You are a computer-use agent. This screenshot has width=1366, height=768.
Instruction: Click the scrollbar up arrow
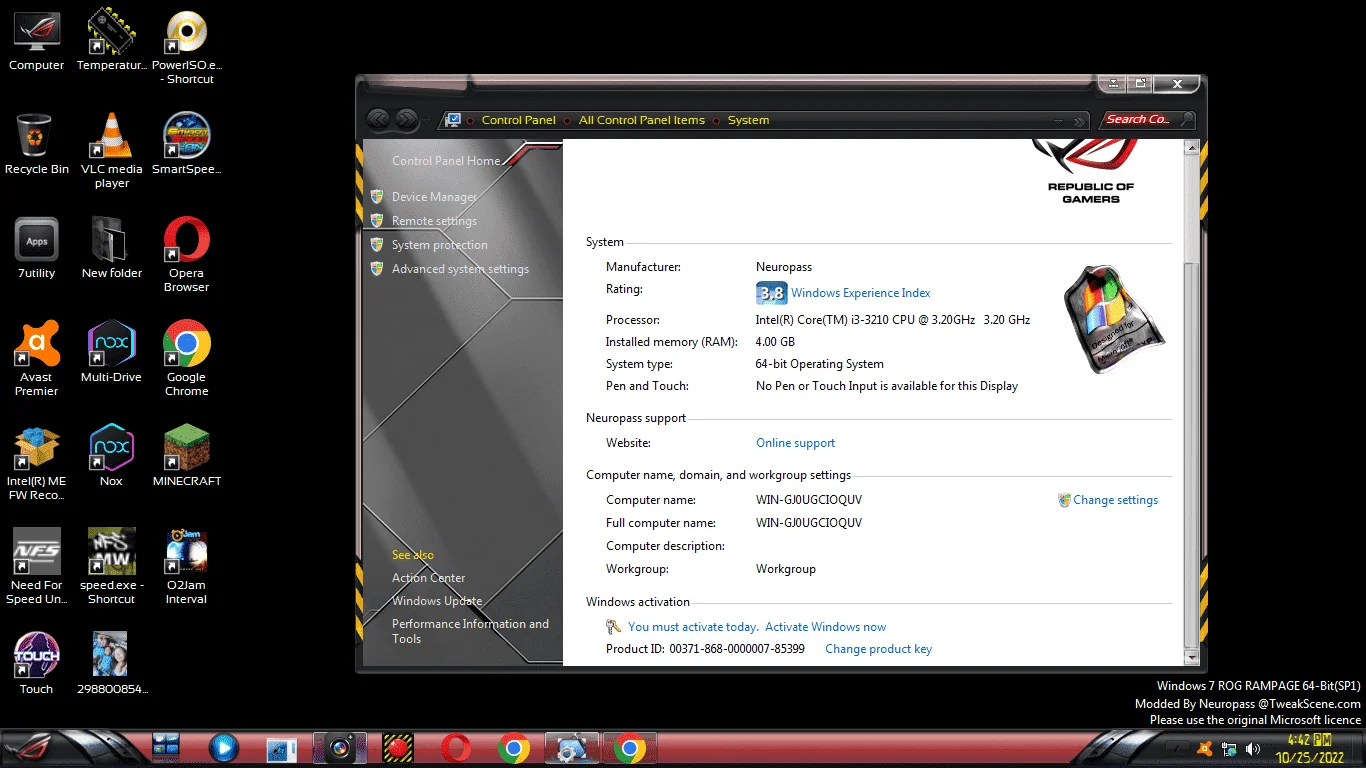[1190, 148]
